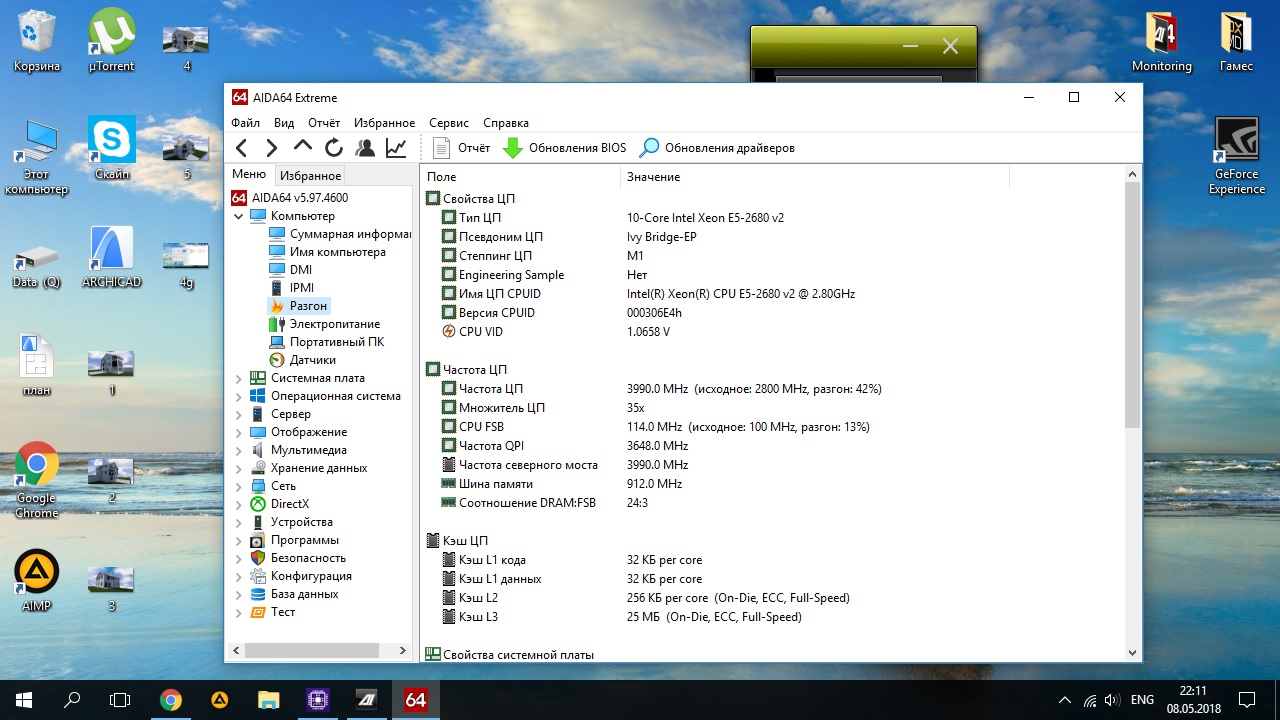
Task: Open File Explorer from the taskbar
Action: click(268, 700)
